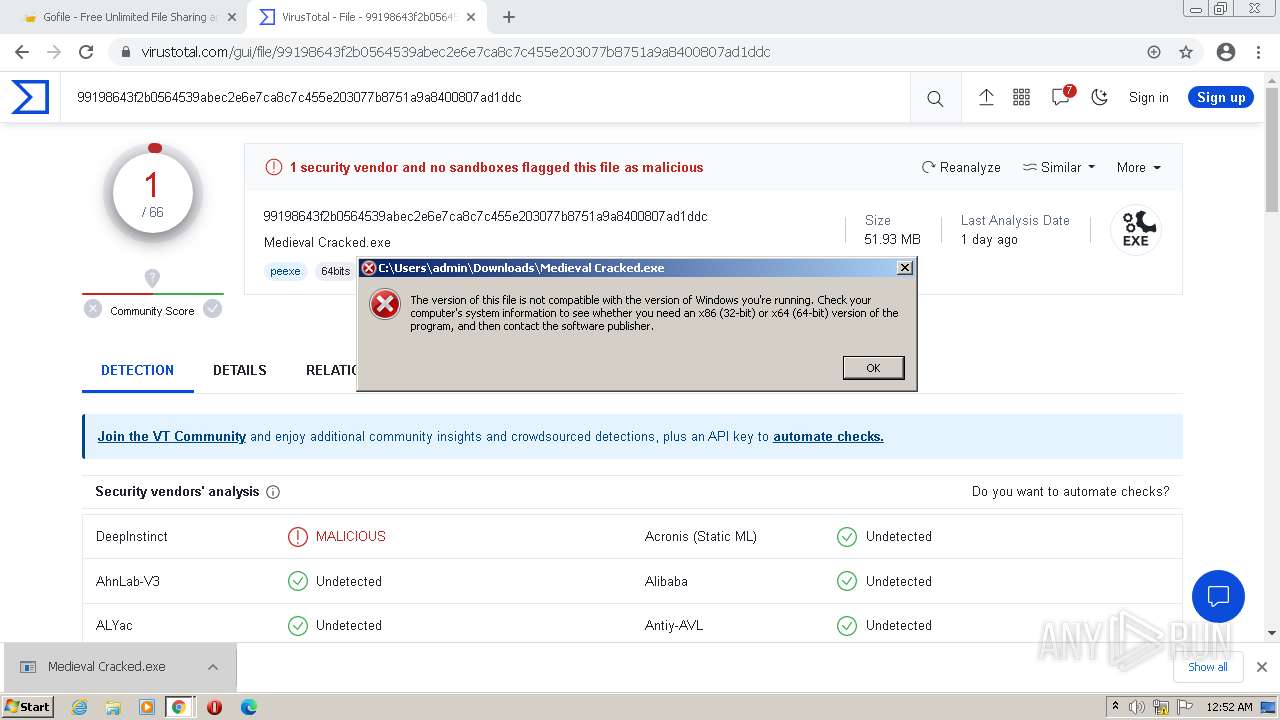Click the red Opera-style taskbar icon
The width and height of the screenshot is (1280, 720).
click(x=214, y=707)
